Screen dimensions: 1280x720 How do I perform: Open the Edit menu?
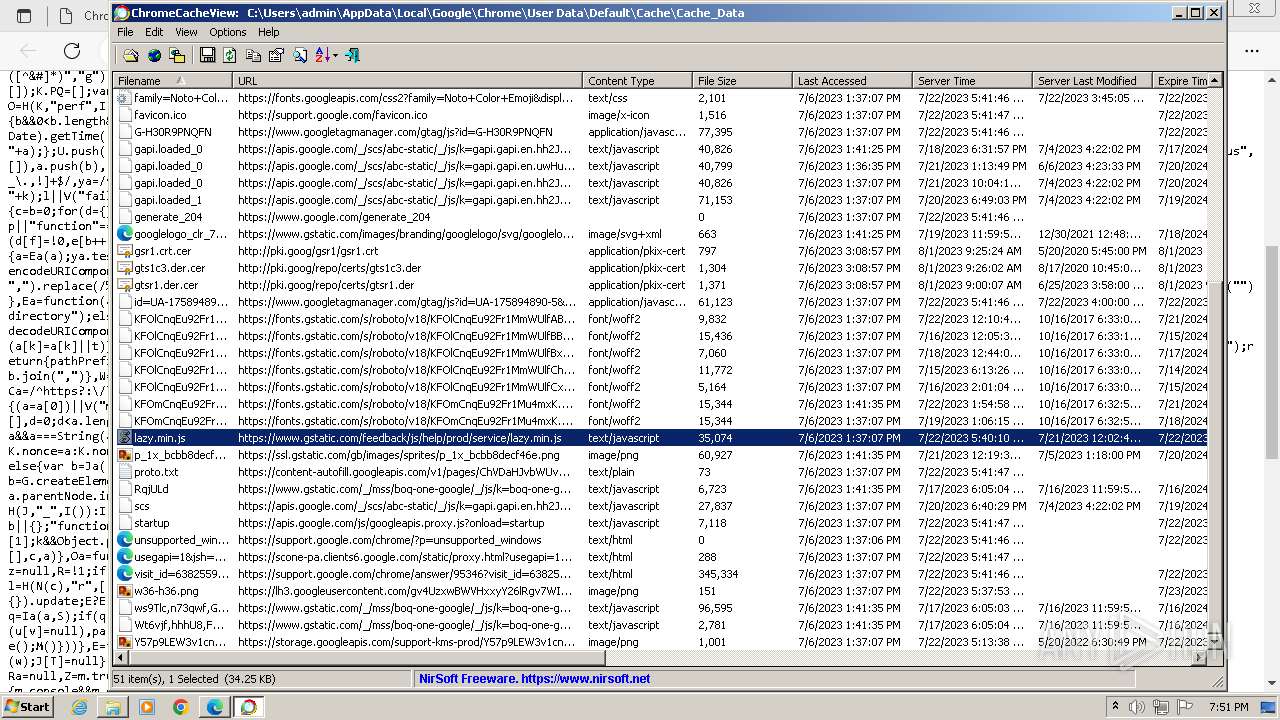154,32
